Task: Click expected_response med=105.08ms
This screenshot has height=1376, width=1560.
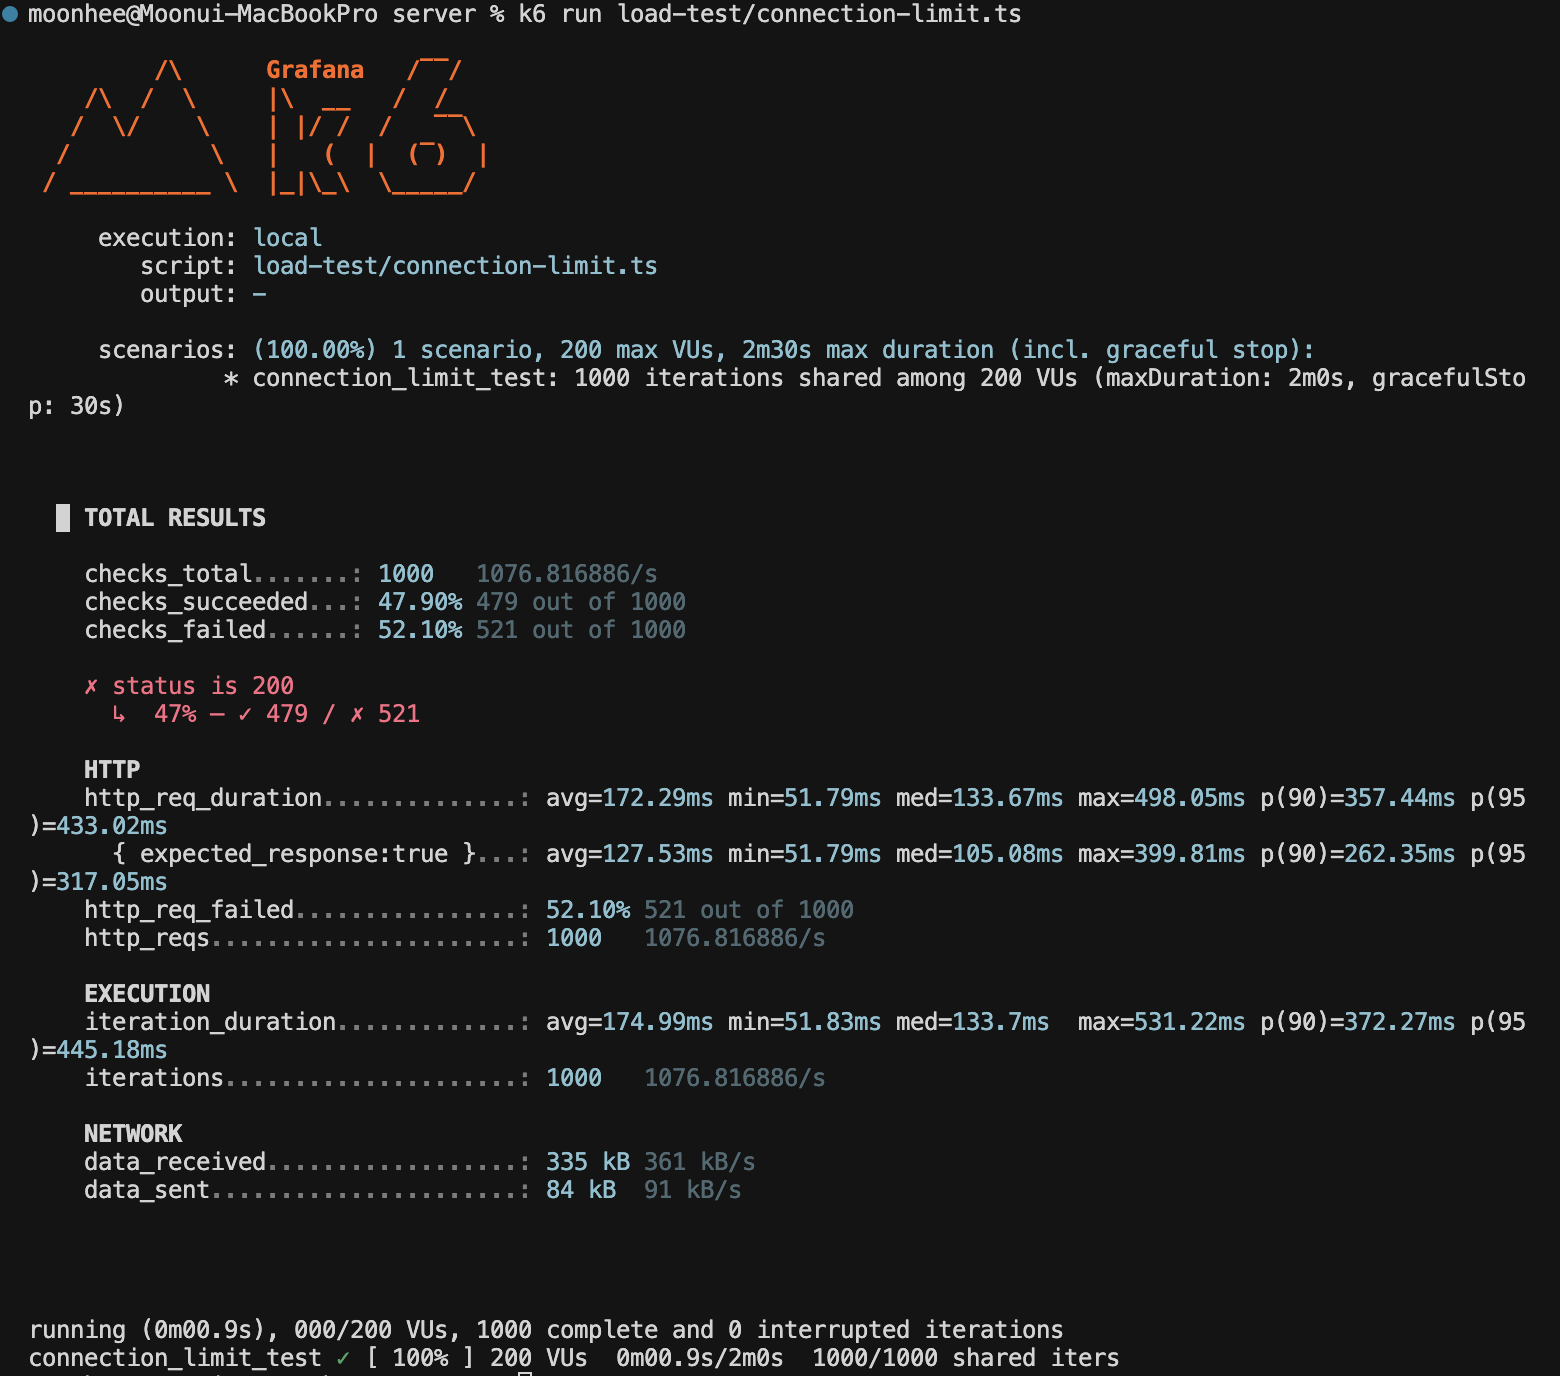Action: coord(980,854)
